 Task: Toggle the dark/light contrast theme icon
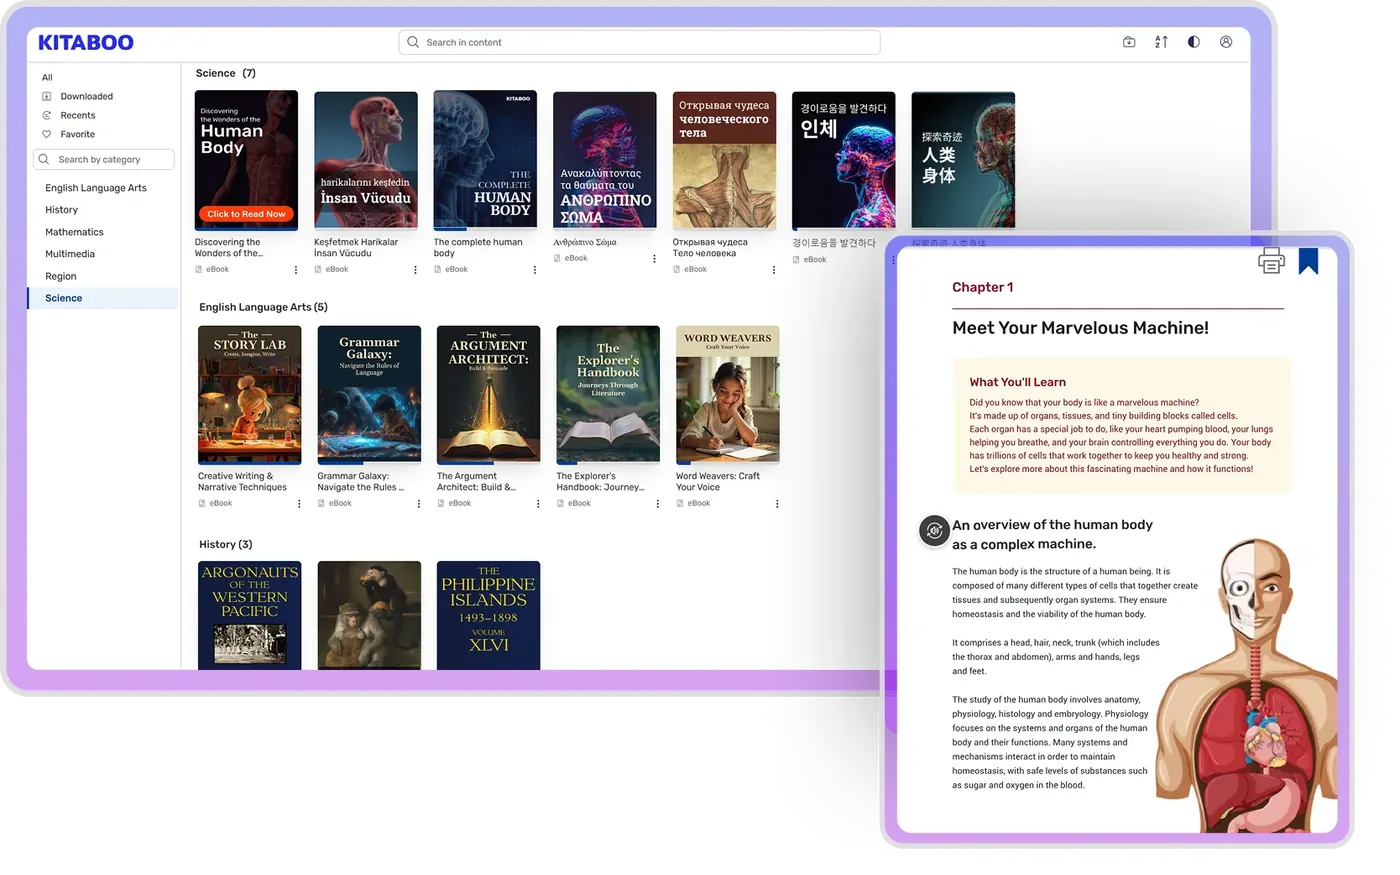(1193, 42)
